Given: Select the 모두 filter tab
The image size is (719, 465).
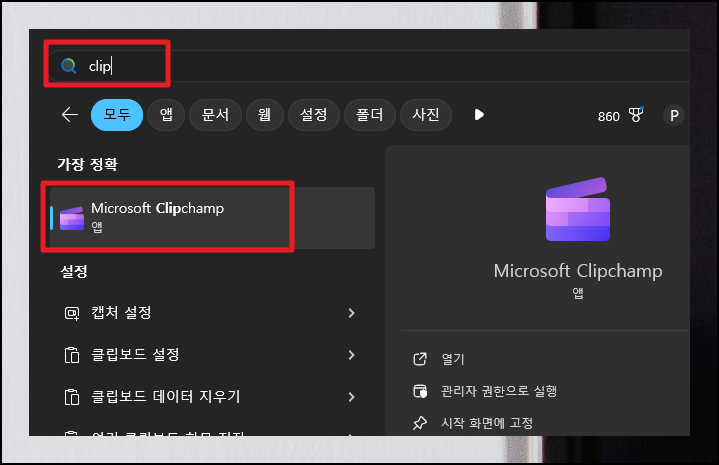Looking at the screenshot, I should (117, 115).
